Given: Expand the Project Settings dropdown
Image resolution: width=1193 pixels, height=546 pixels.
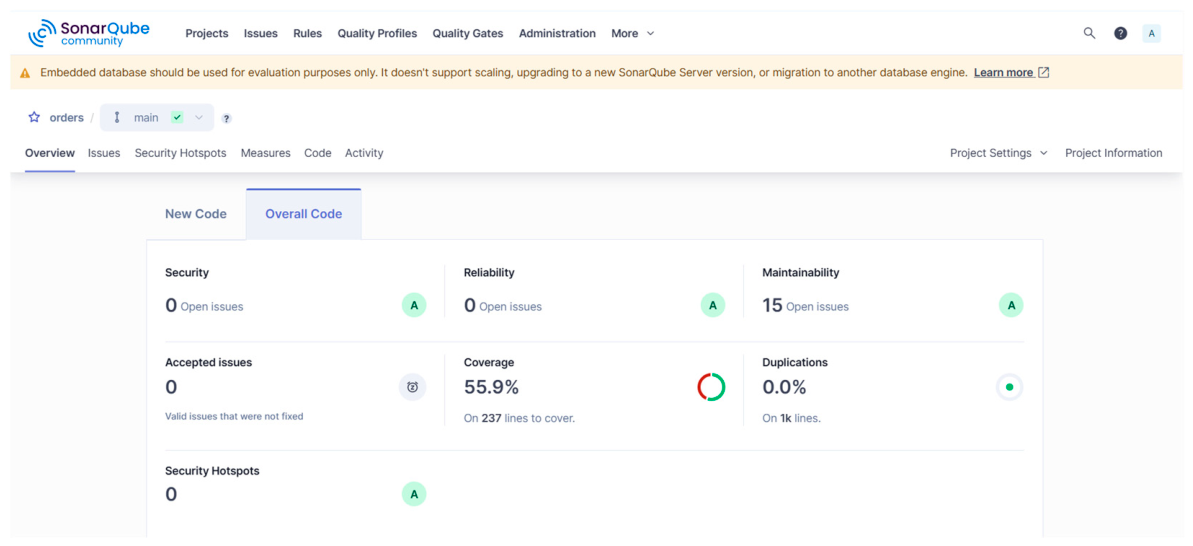Looking at the screenshot, I should (999, 153).
